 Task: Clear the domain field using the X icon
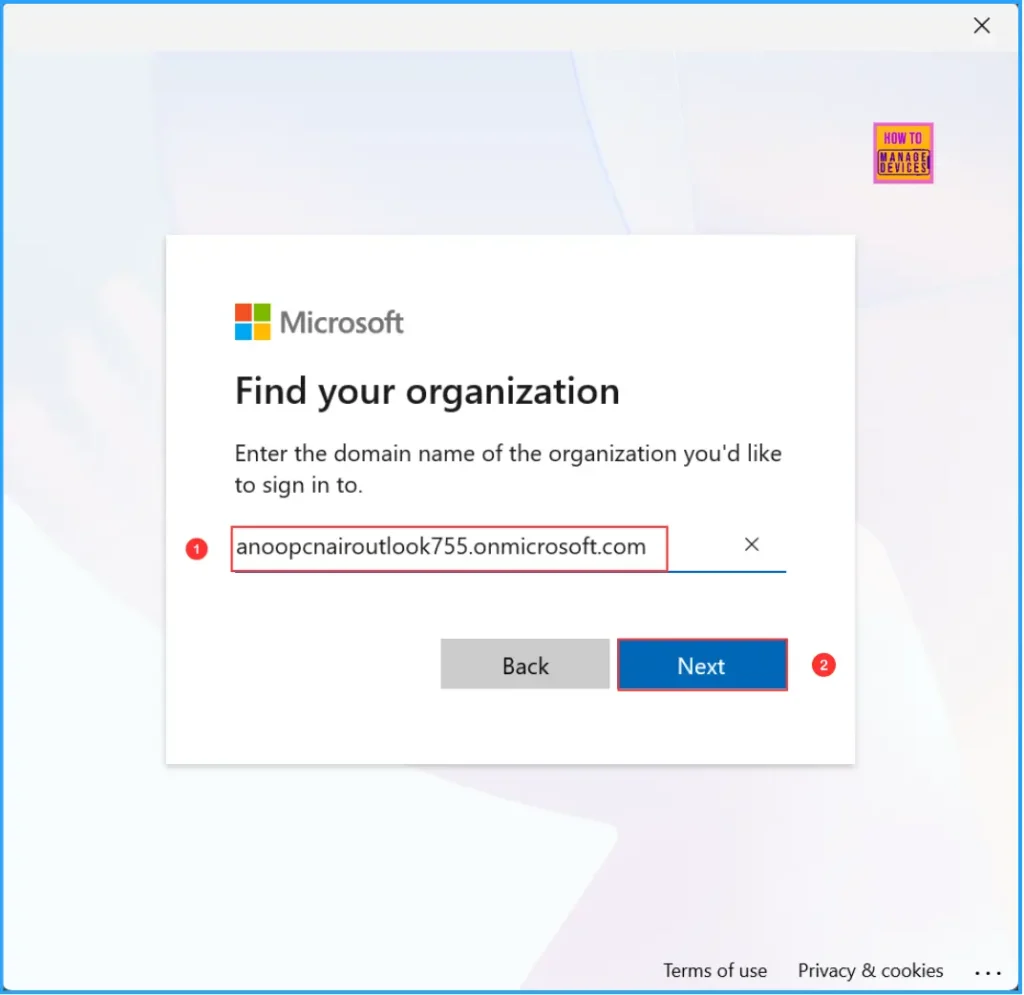coord(751,544)
